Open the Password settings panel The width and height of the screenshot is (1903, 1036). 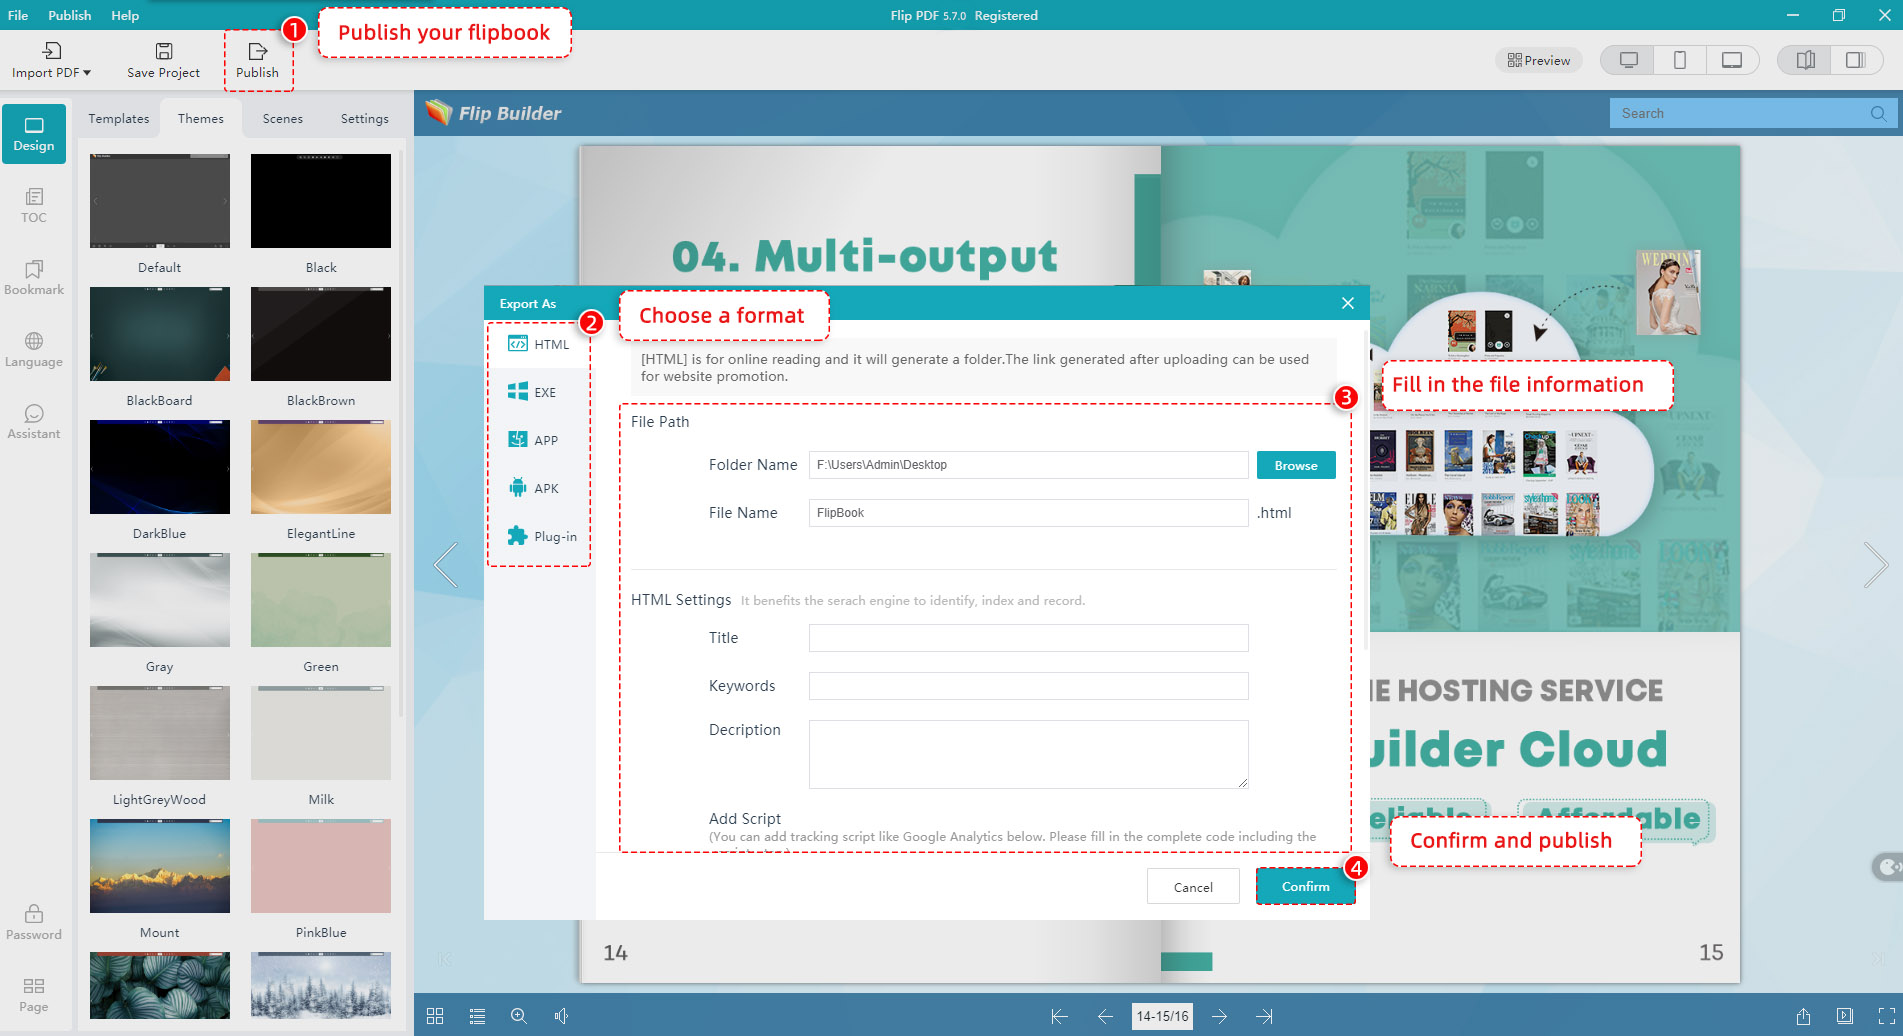point(34,921)
